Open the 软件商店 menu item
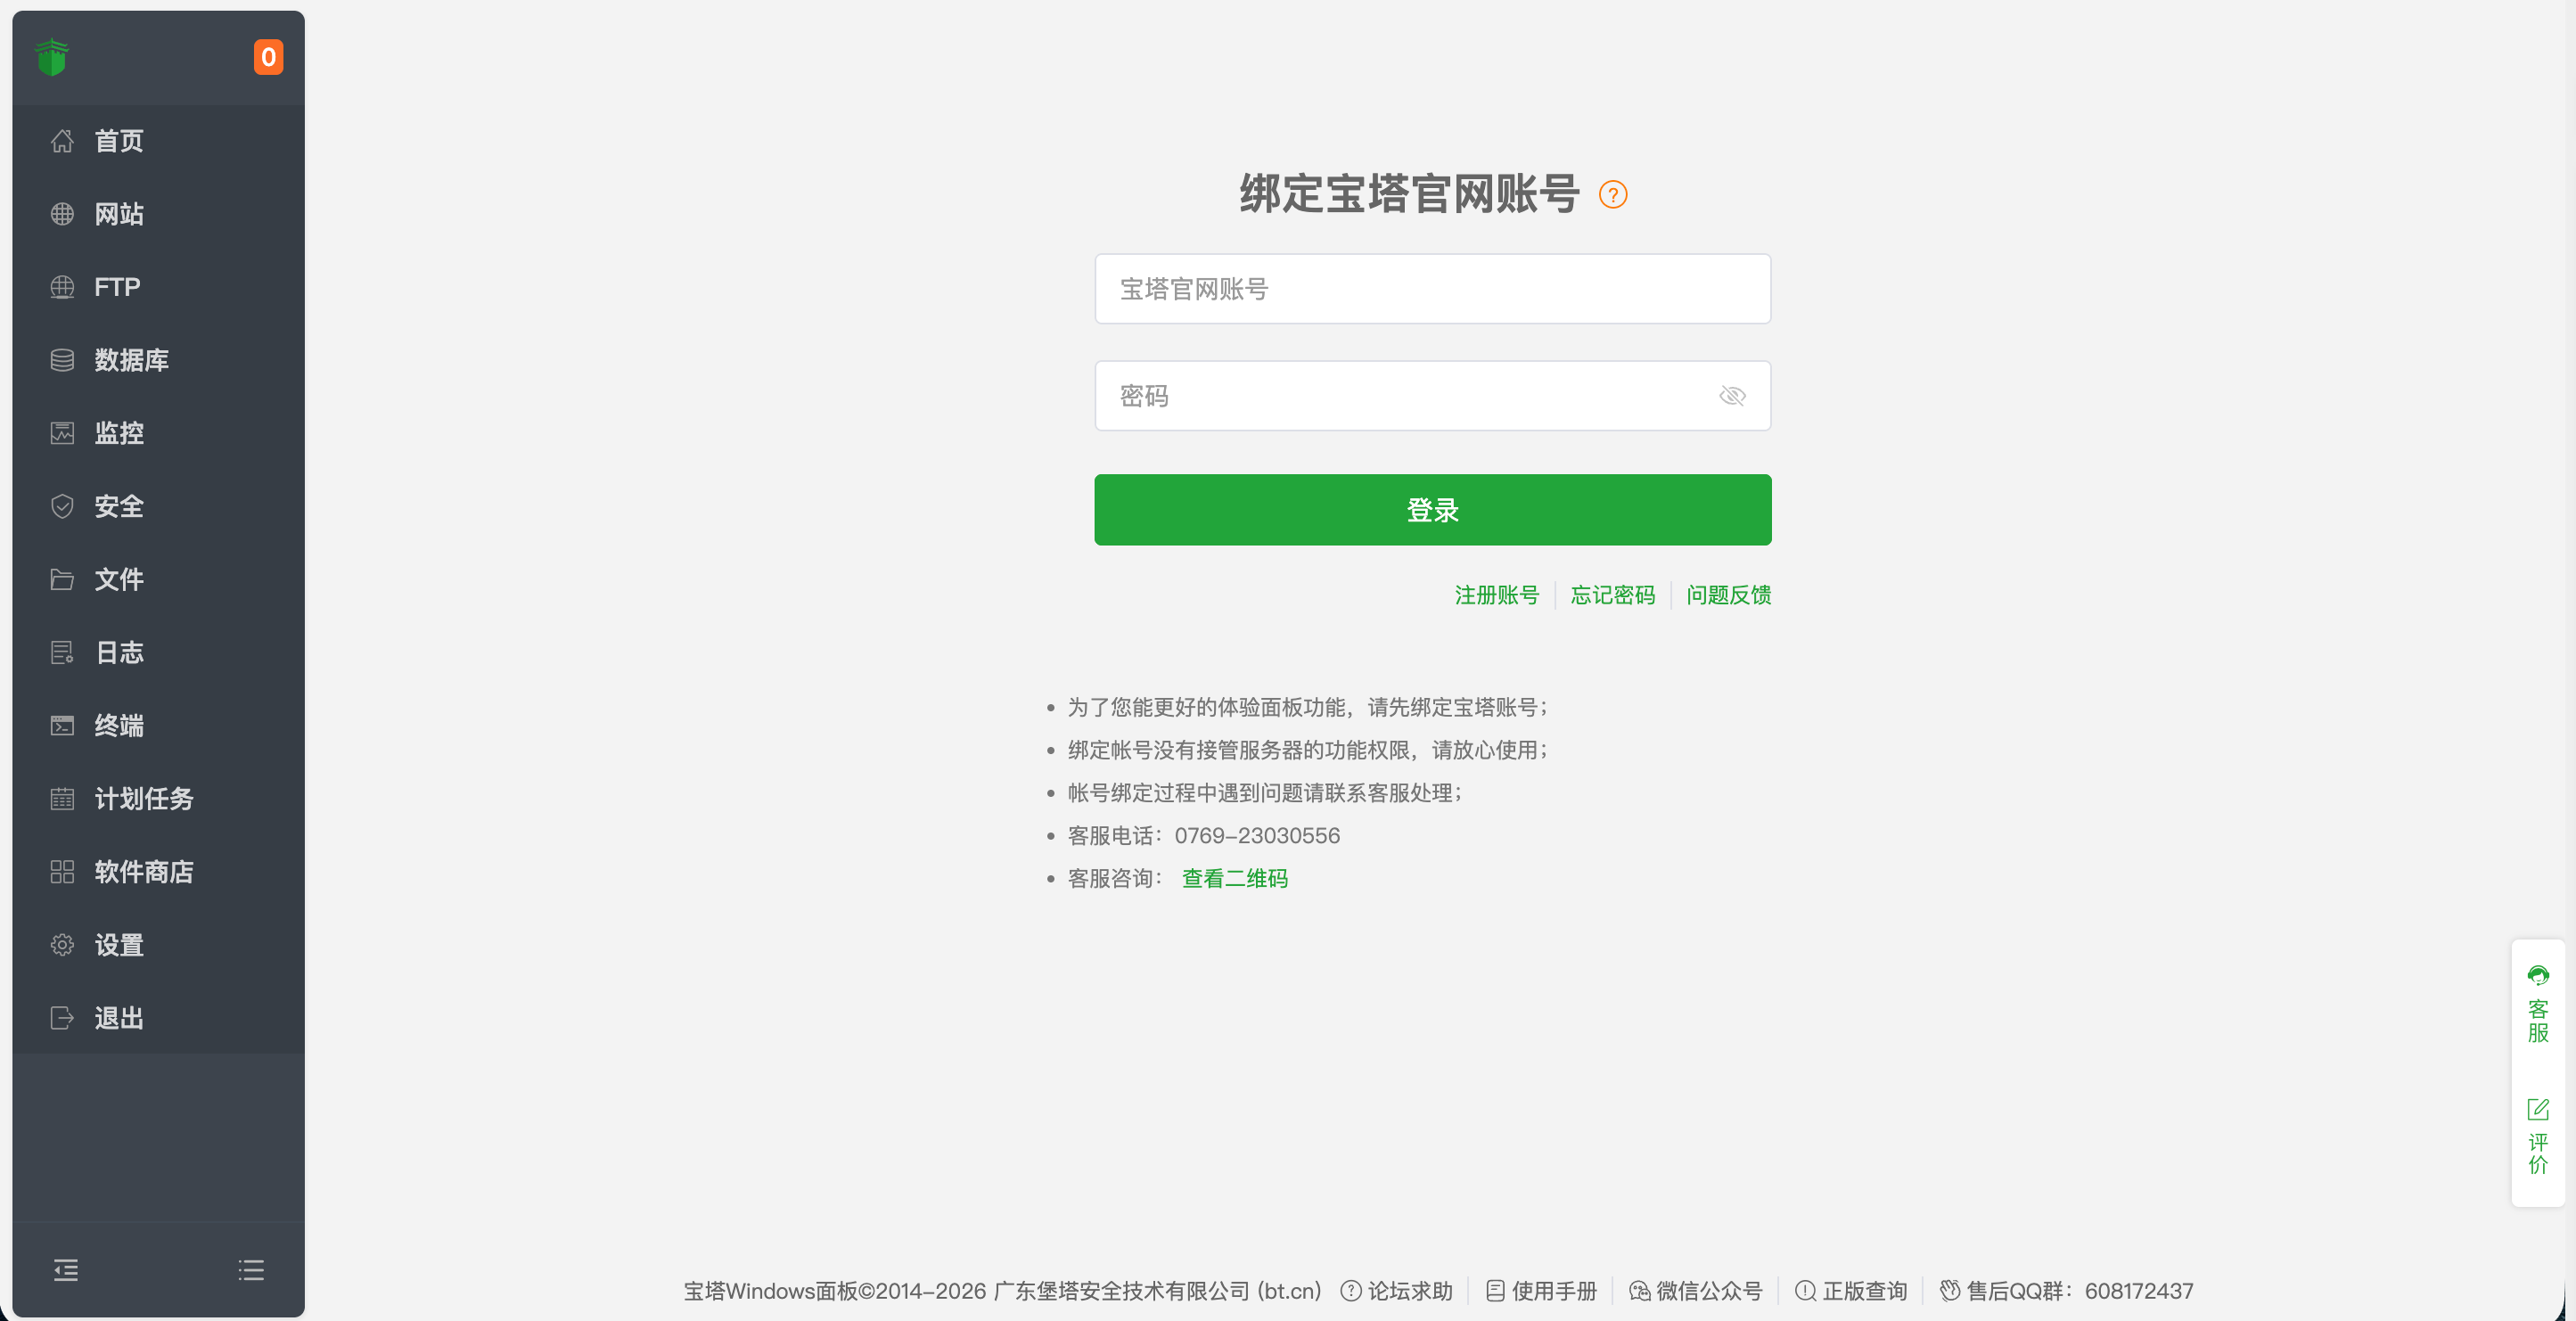 [x=158, y=871]
